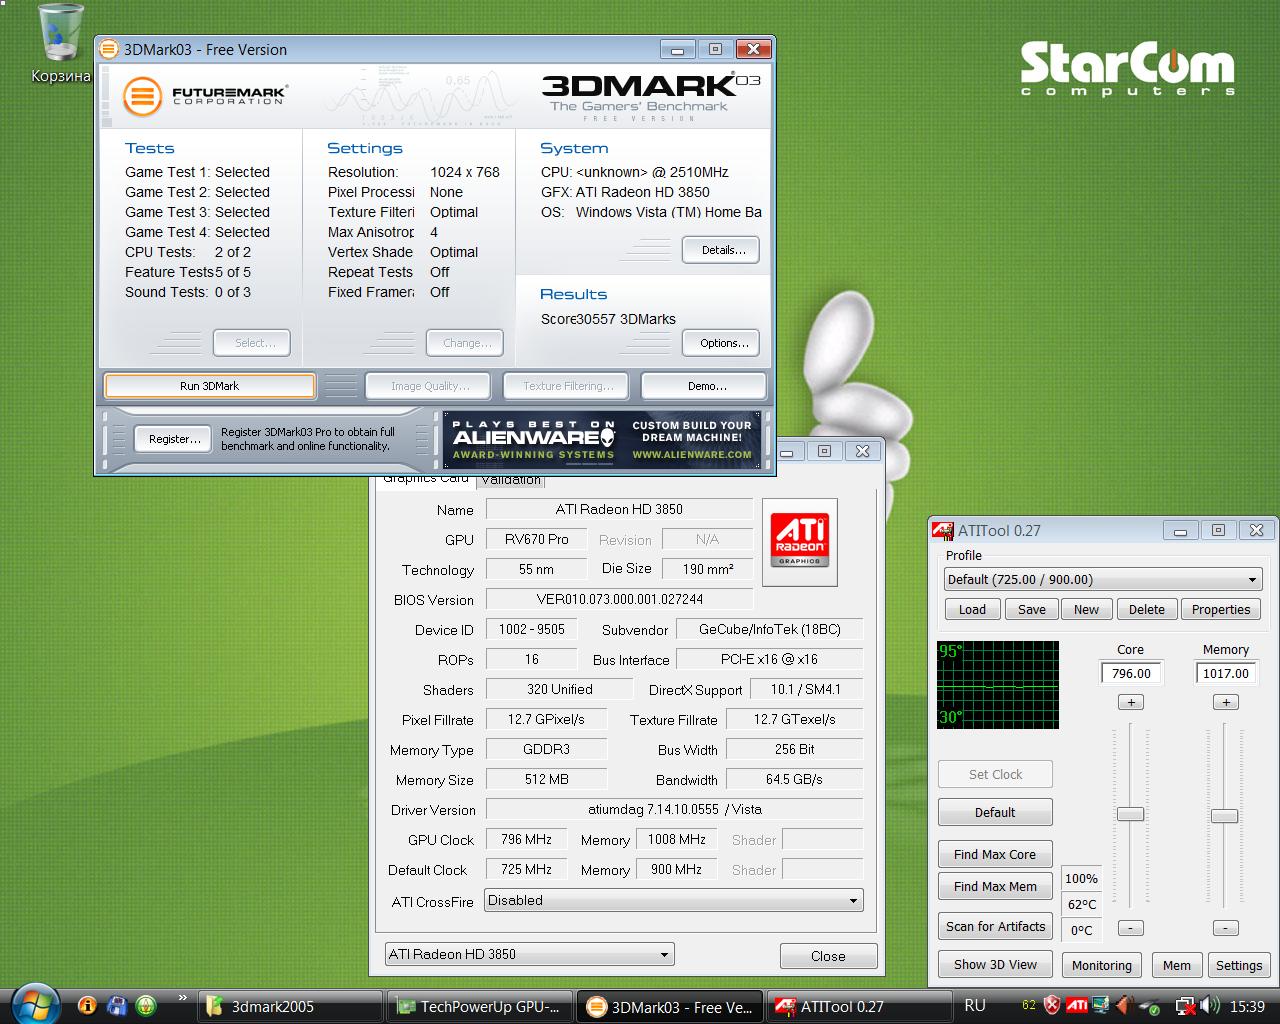Click the blue floppy quick launch icon

(x=117, y=1006)
